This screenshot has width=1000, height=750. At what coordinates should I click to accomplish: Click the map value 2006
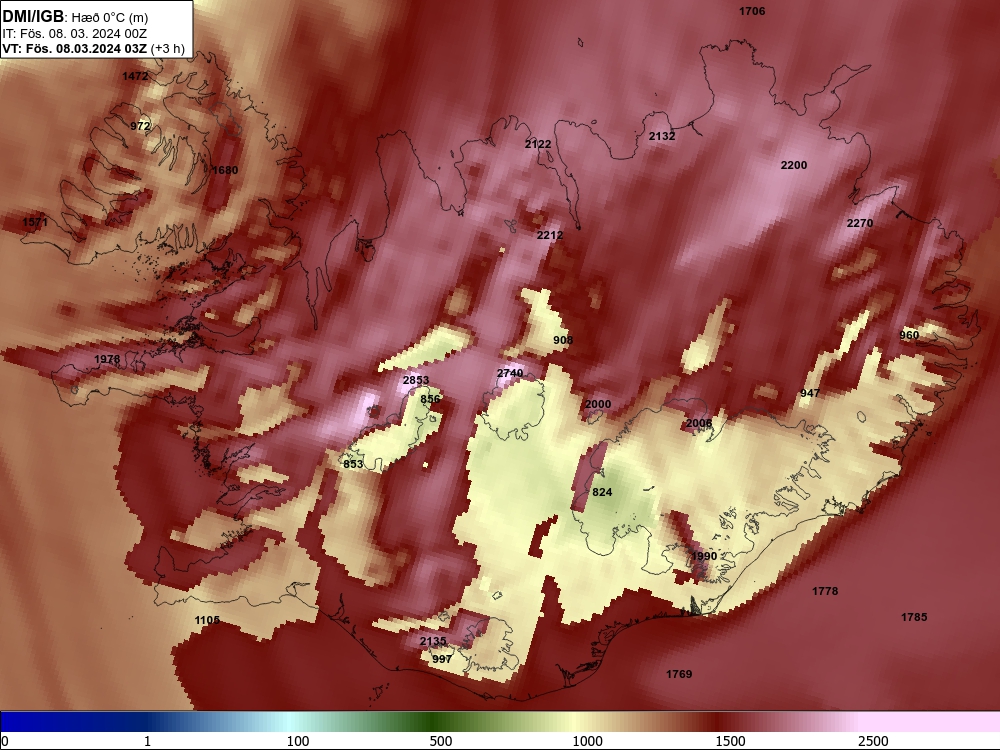click(699, 423)
